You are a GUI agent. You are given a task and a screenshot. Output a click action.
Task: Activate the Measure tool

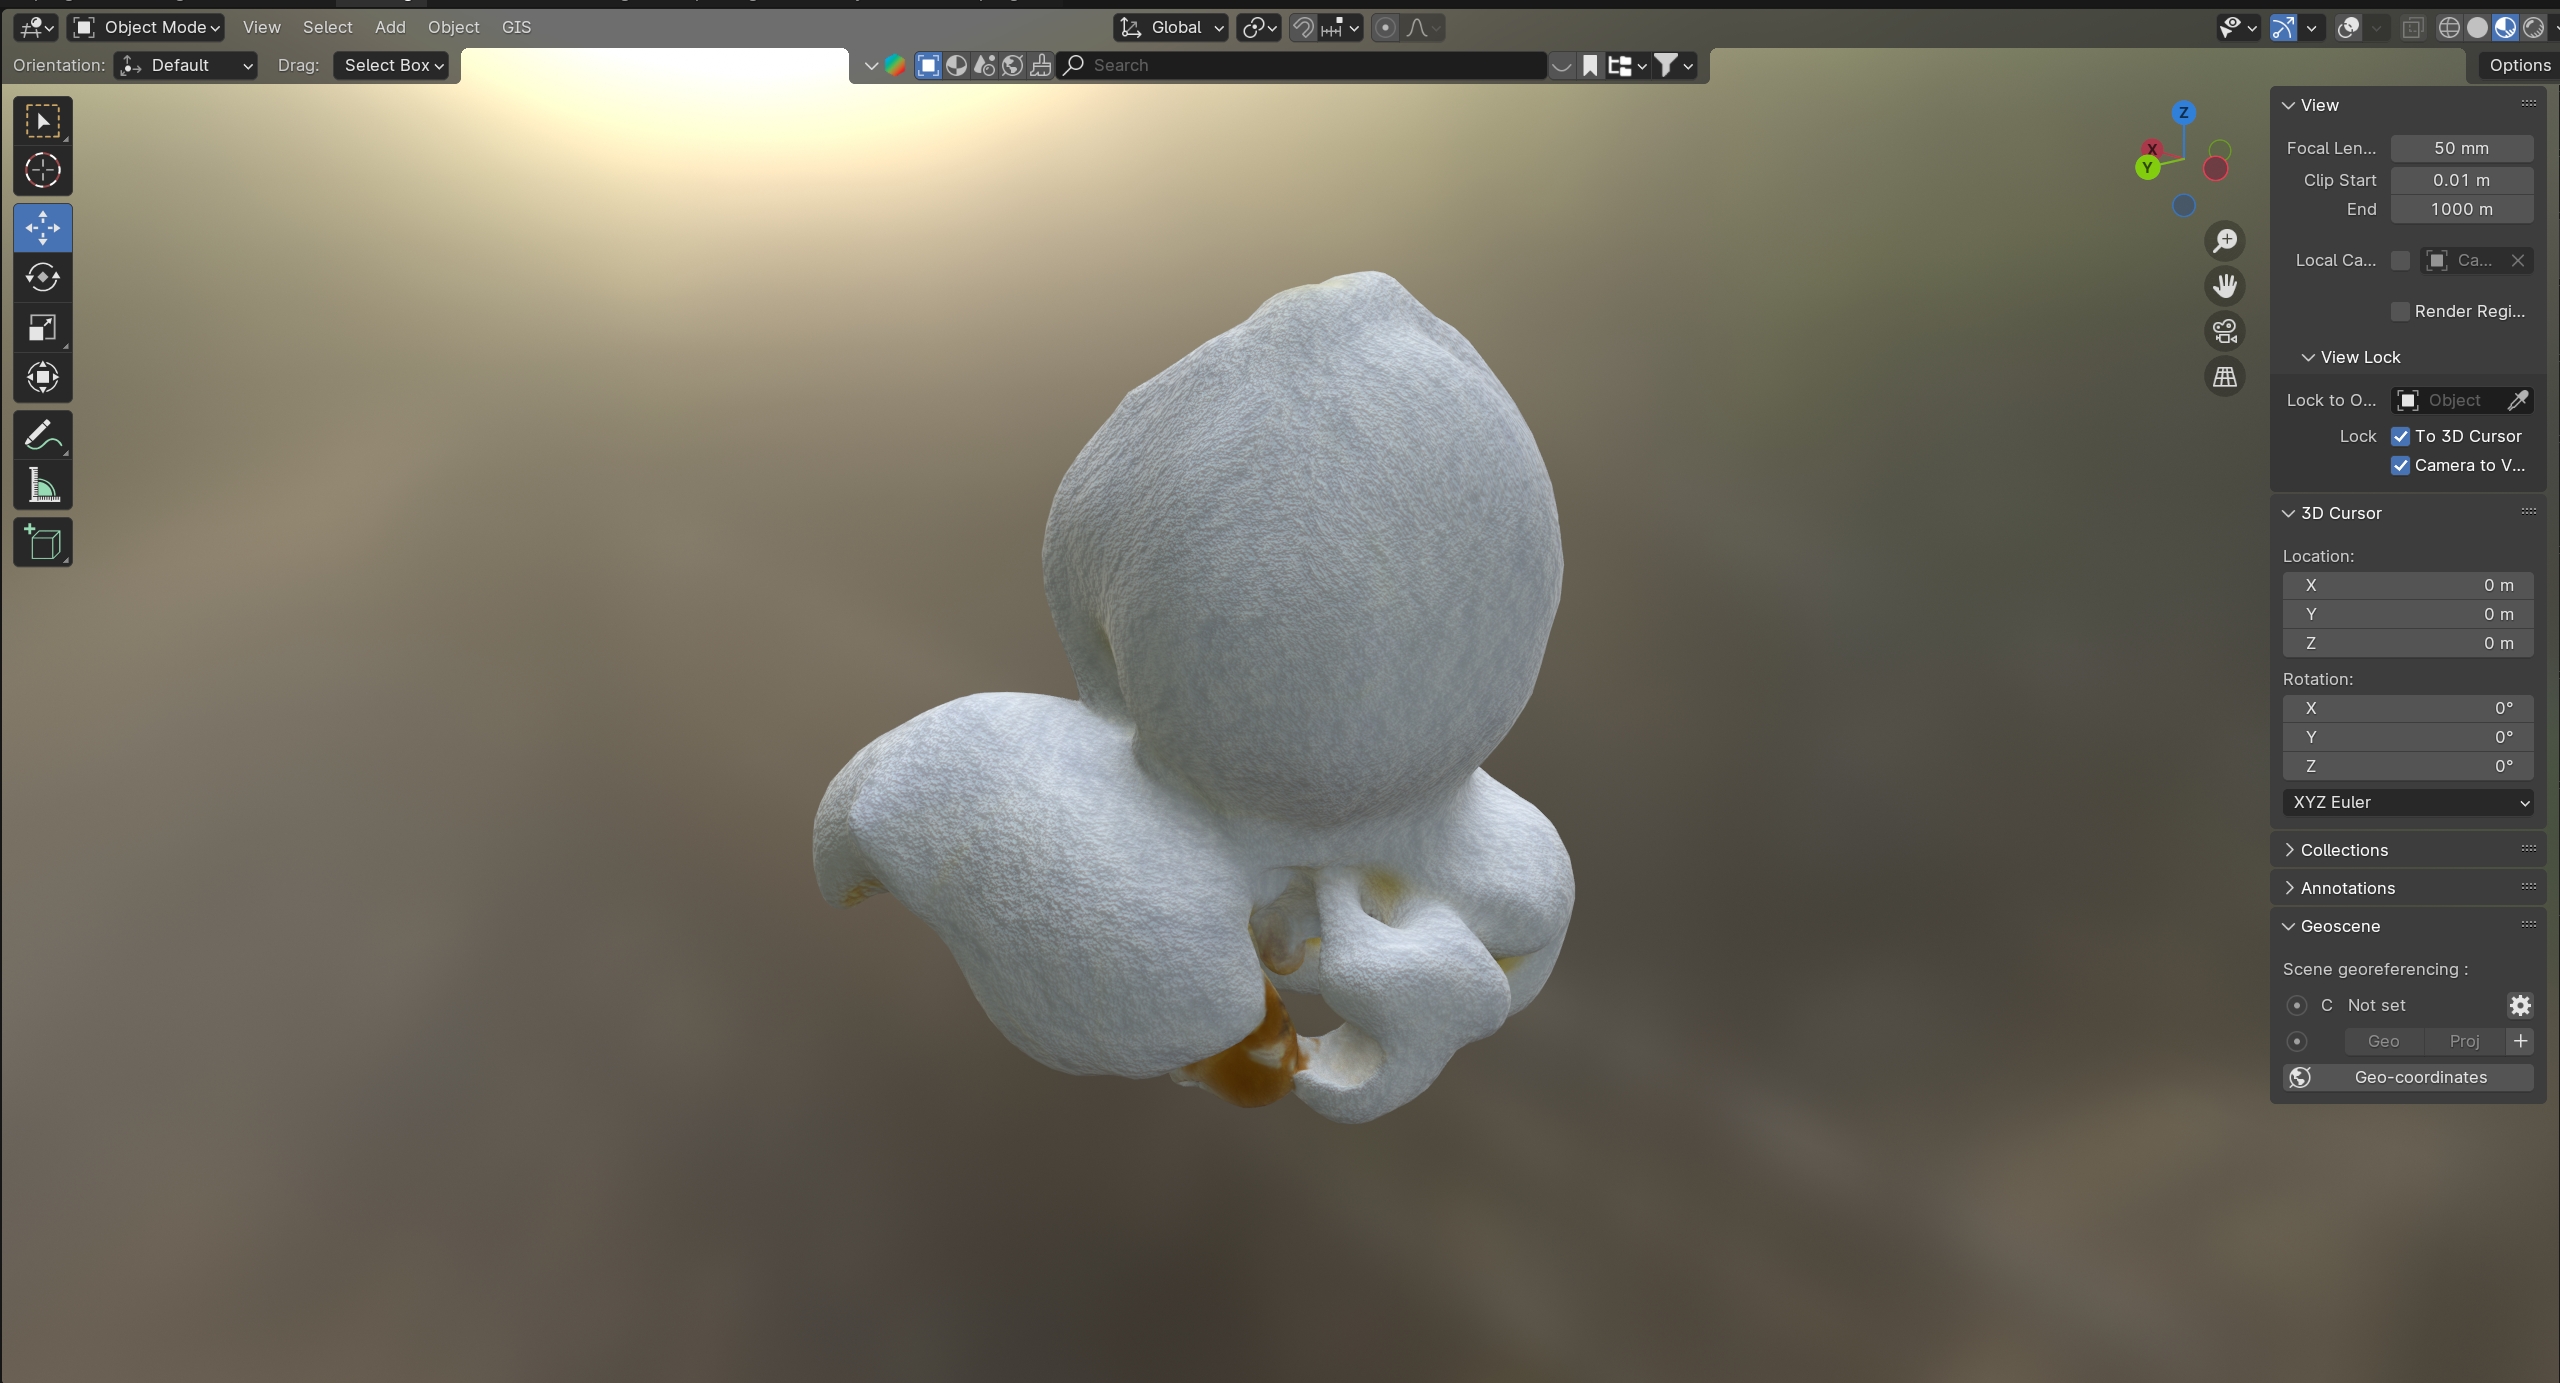[x=42, y=486]
